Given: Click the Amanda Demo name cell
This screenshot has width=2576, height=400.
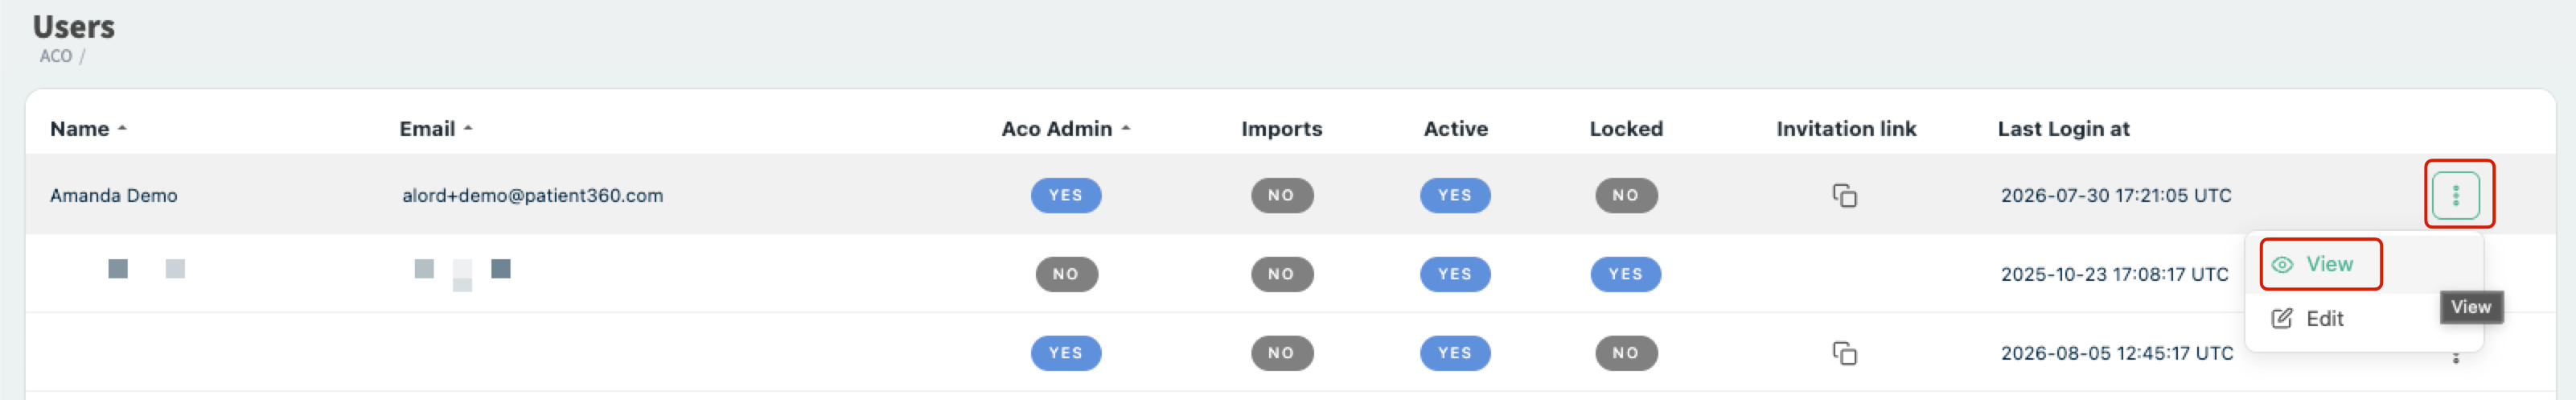Looking at the screenshot, I should pyautogui.click(x=114, y=195).
